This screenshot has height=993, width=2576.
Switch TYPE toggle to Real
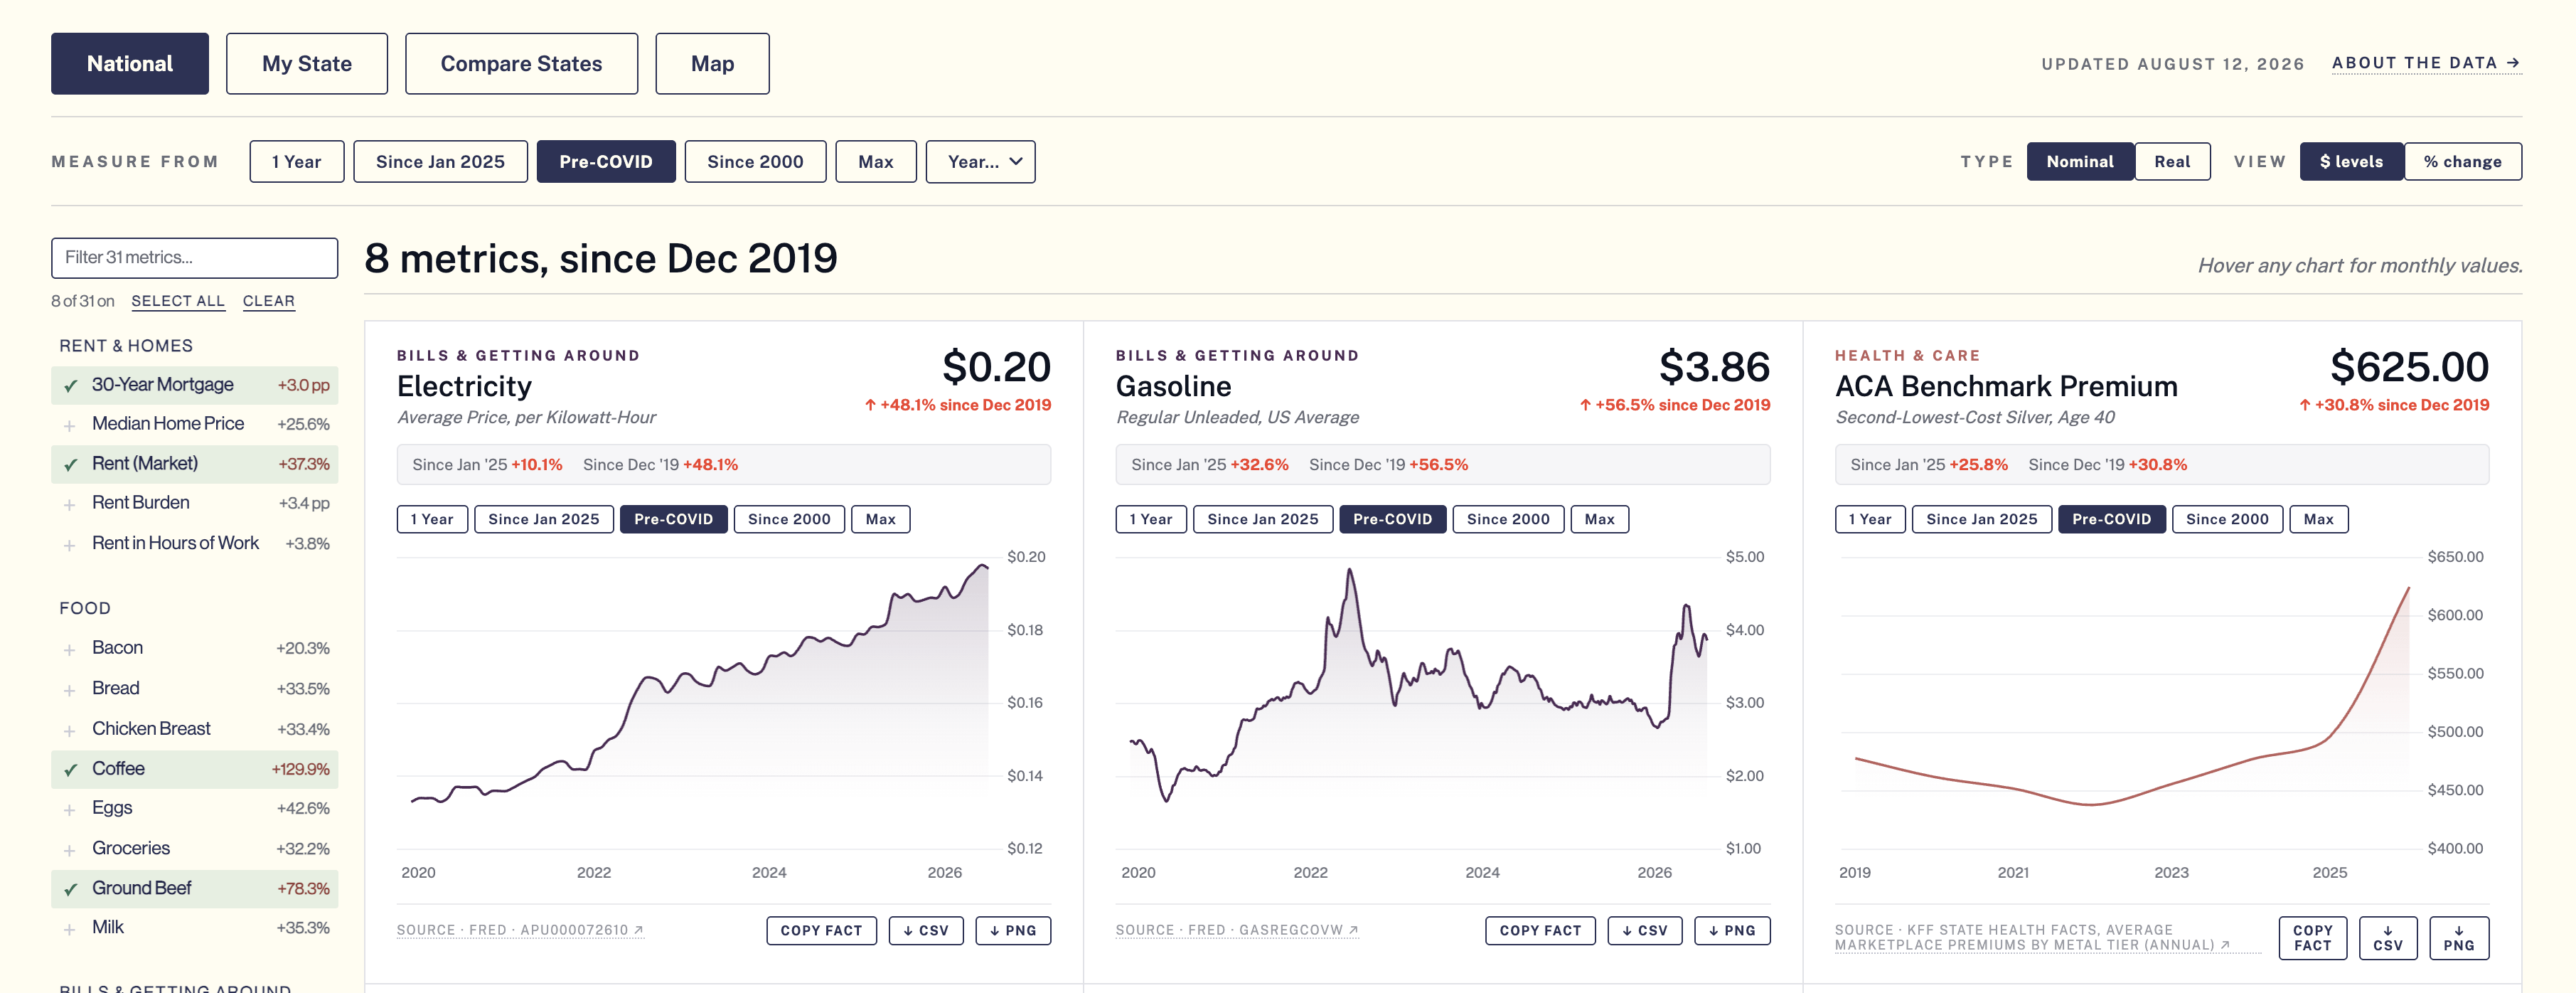pos(2171,161)
